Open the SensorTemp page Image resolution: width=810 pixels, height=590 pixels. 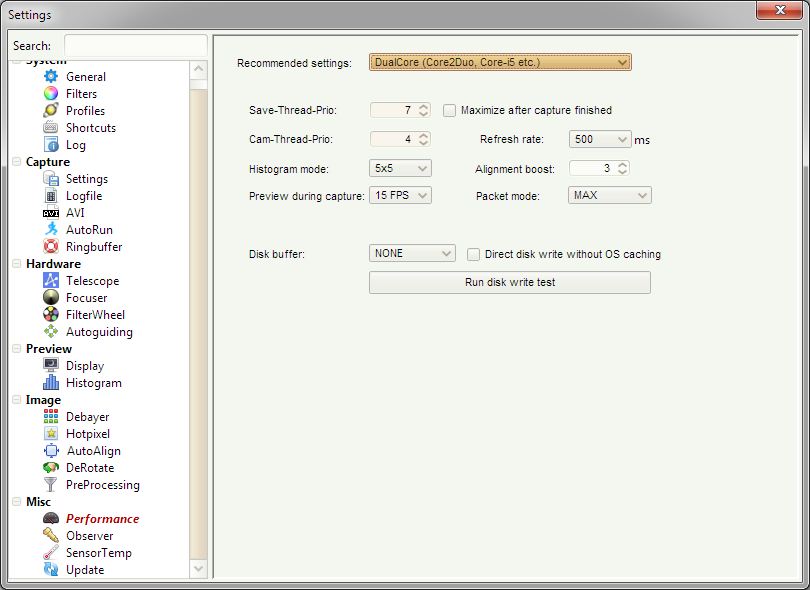[x=99, y=553]
